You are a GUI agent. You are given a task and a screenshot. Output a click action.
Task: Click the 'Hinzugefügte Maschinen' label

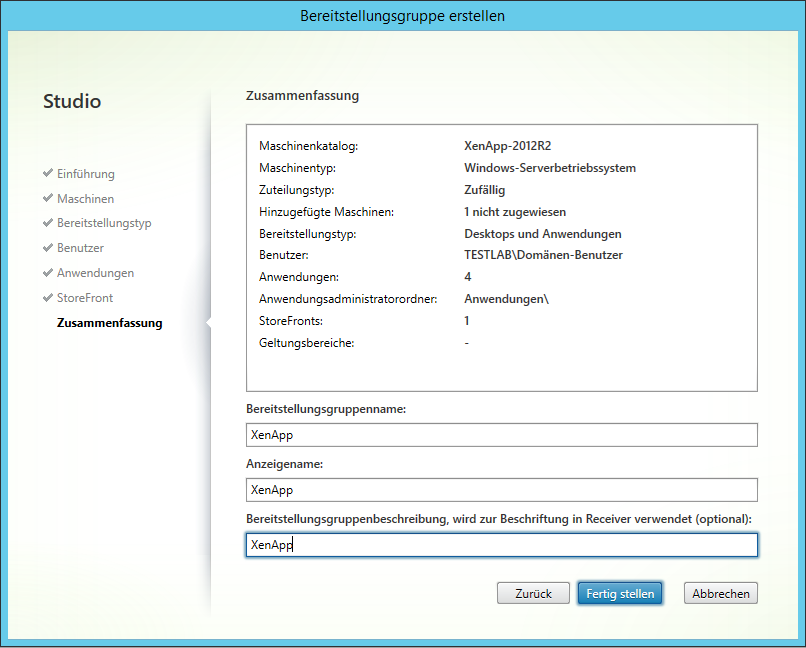(x=326, y=212)
